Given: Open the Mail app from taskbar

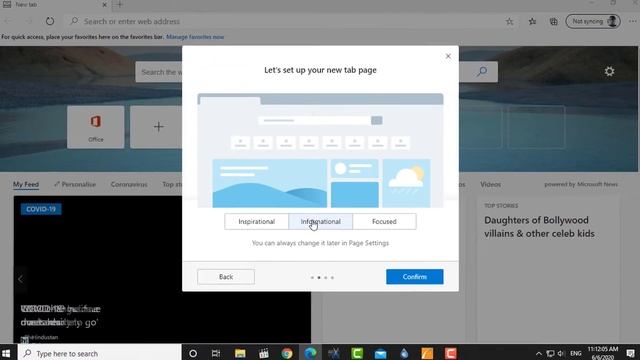Looking at the screenshot, I should pos(380,353).
